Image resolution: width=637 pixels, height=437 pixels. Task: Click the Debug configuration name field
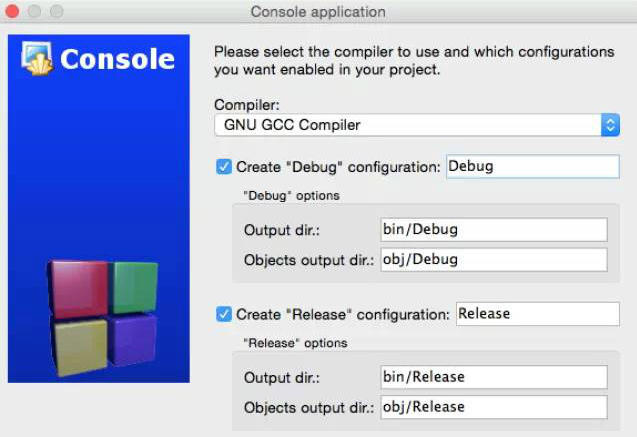click(x=532, y=166)
